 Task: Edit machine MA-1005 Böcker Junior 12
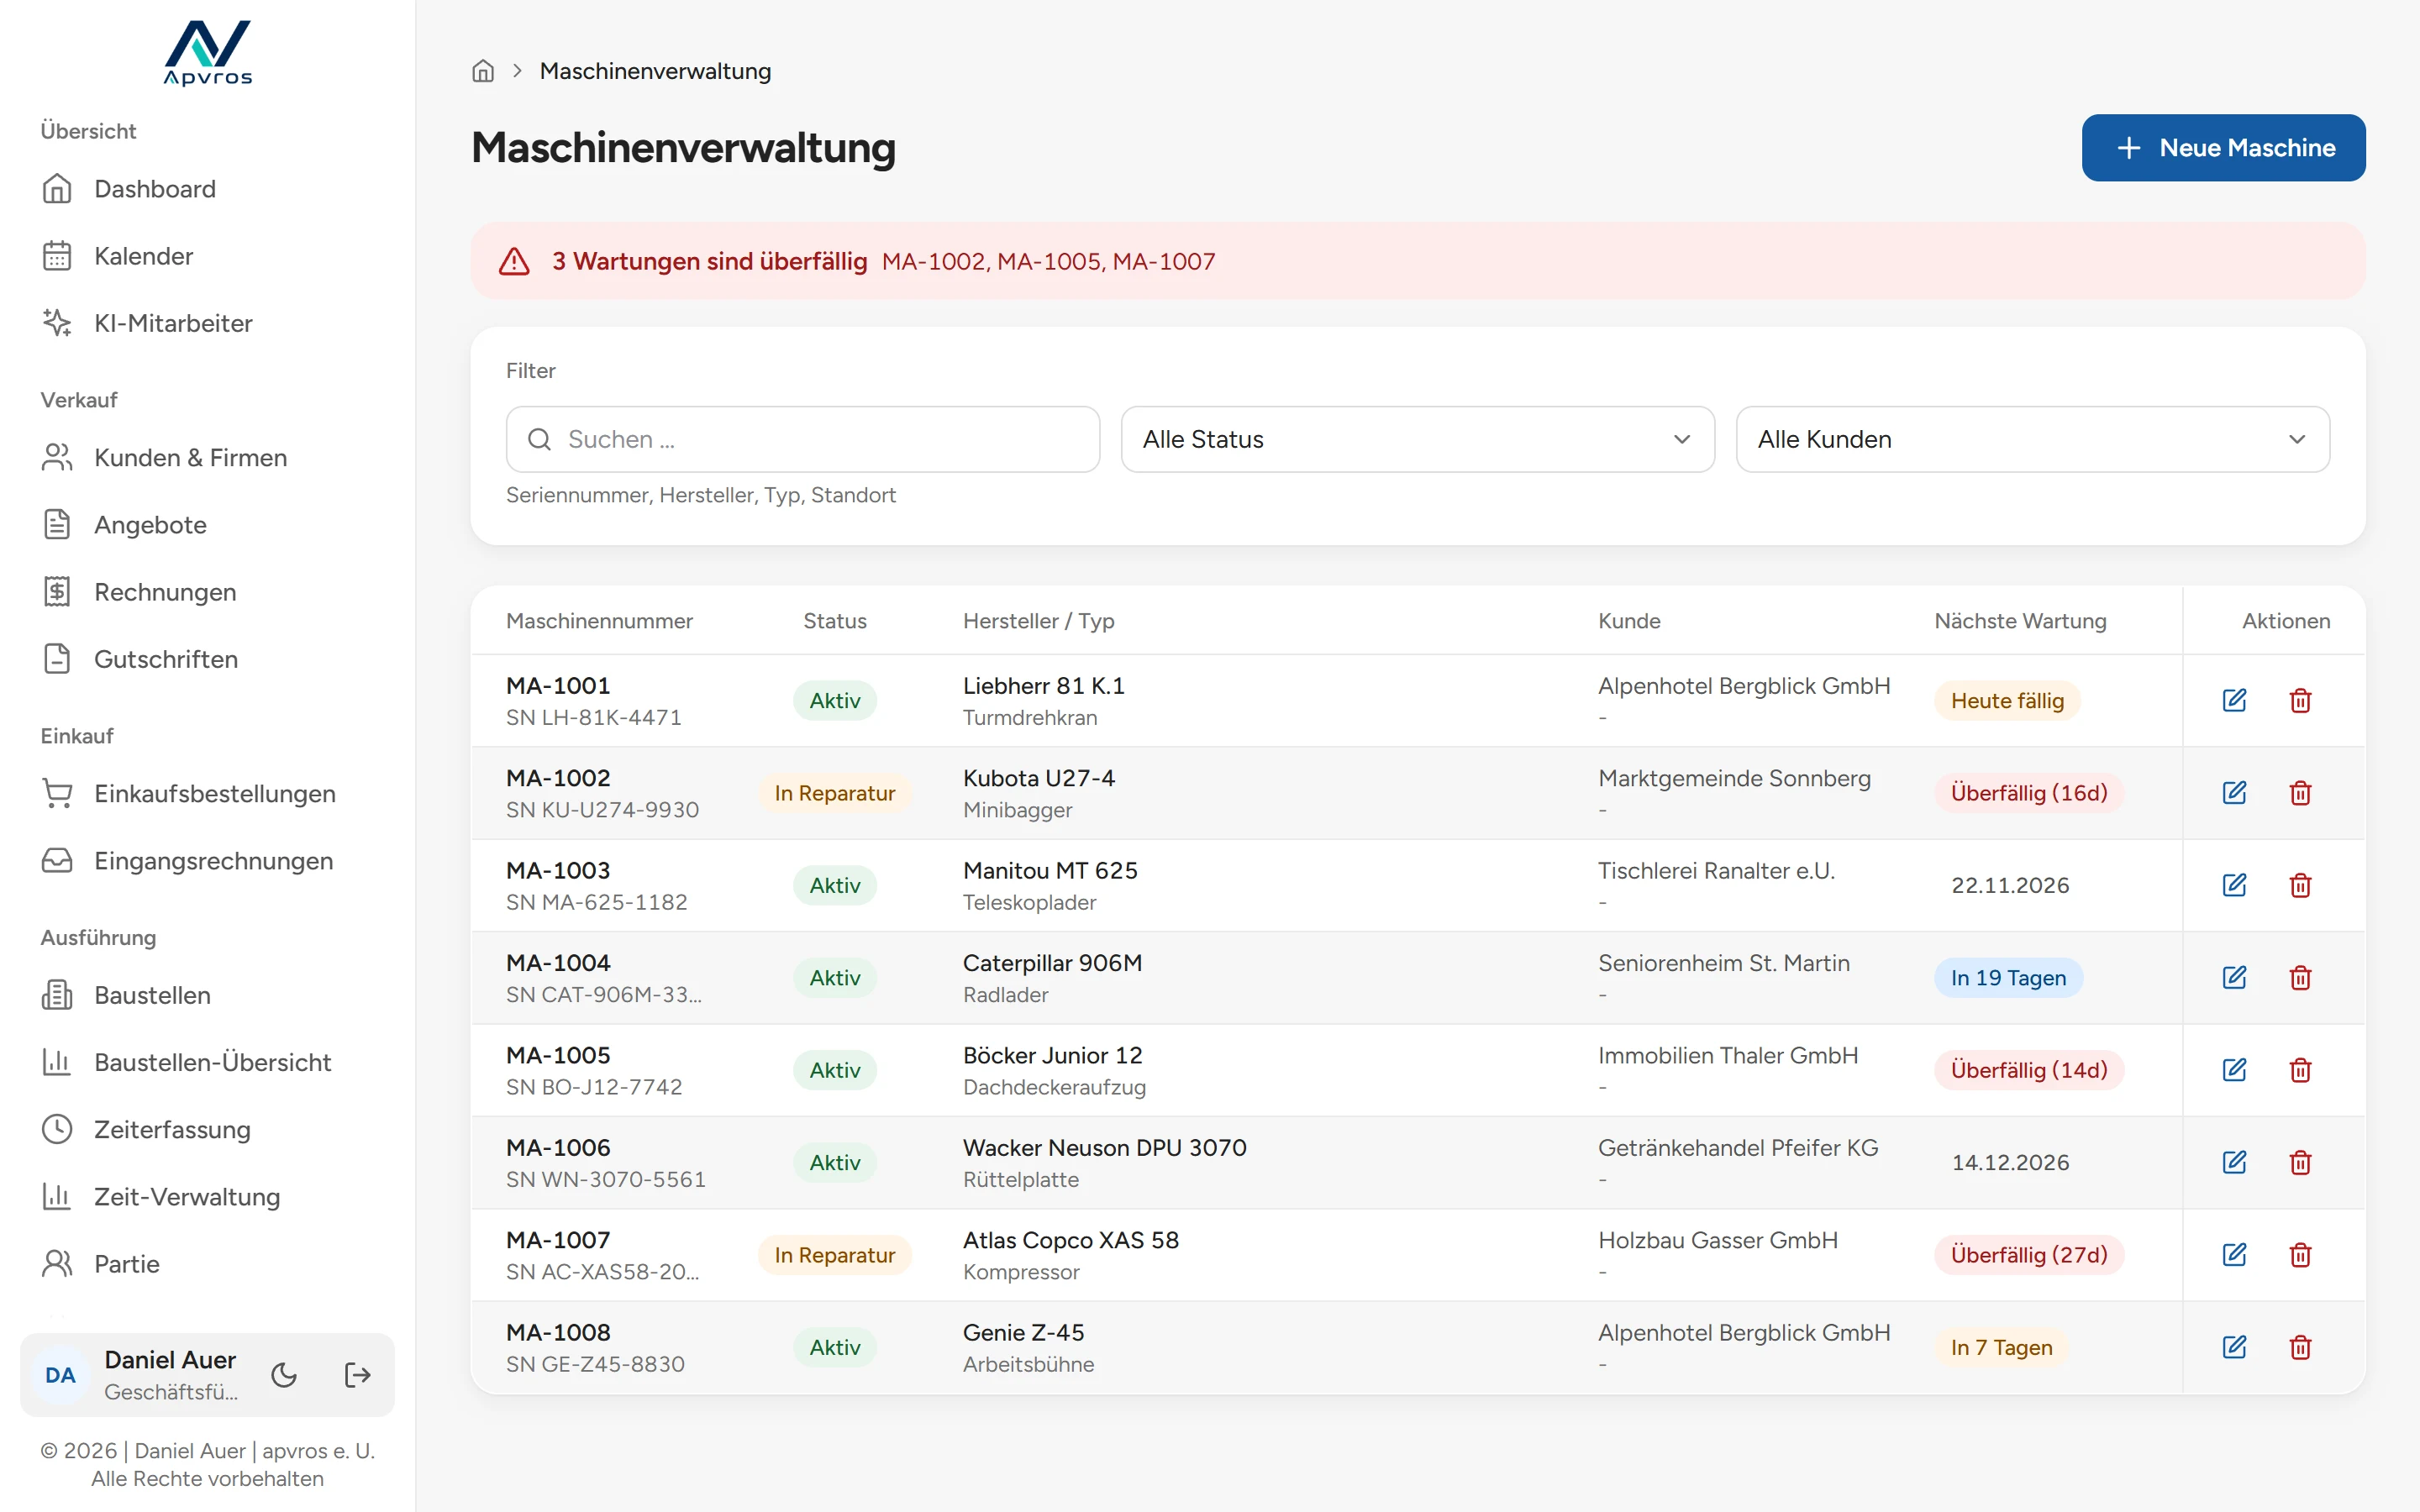pyautogui.click(x=2234, y=1070)
